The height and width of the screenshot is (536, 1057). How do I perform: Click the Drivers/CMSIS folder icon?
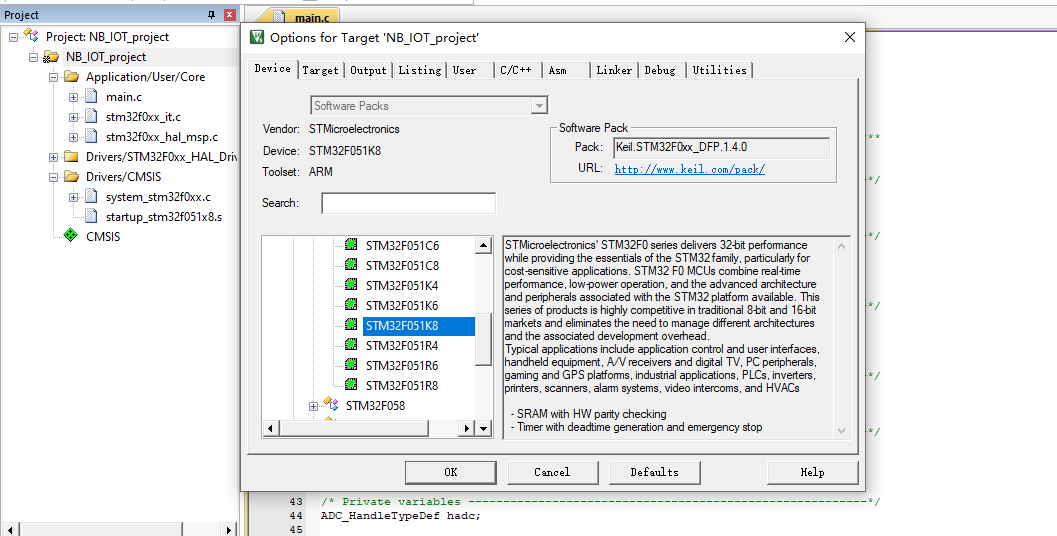click(71, 177)
